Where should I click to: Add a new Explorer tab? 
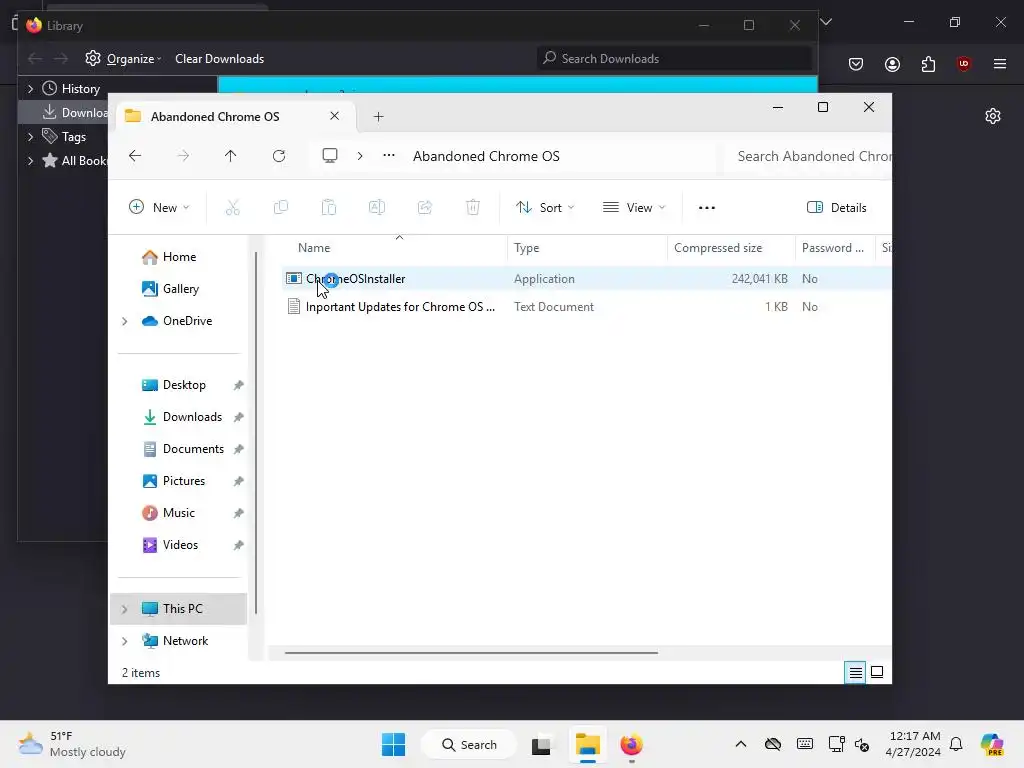pyautogui.click(x=378, y=117)
